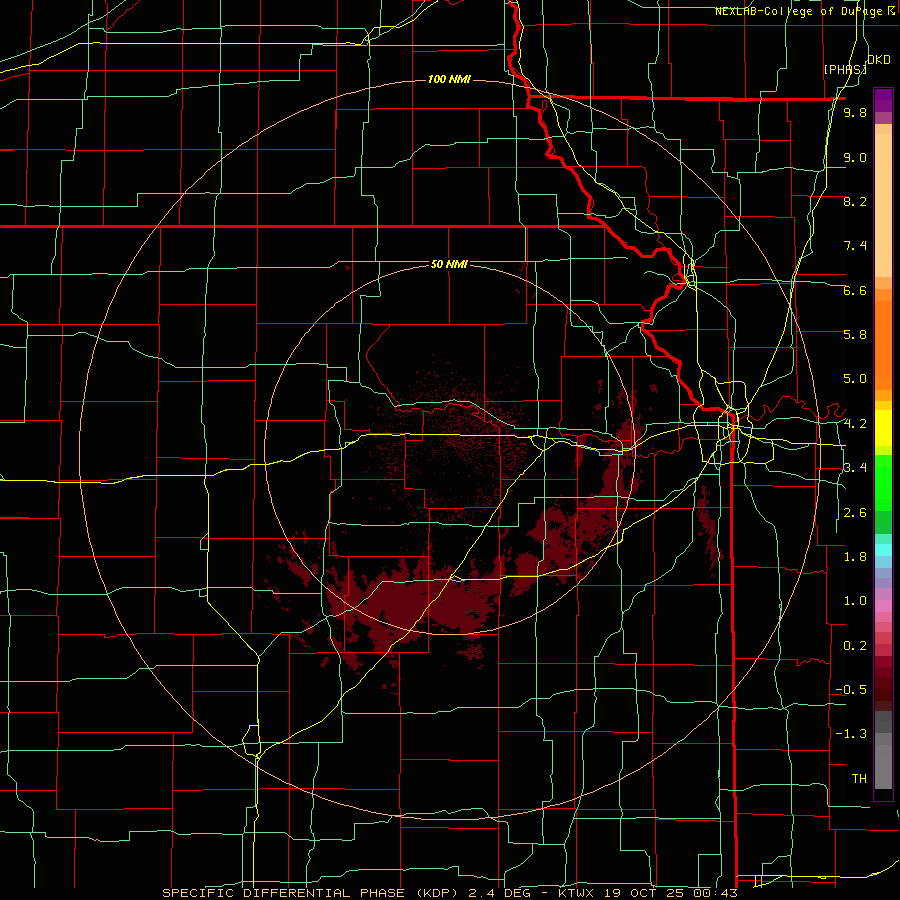Screen dimensions: 900x900
Task: Click the 3.4 scale value
Action: 855,467
